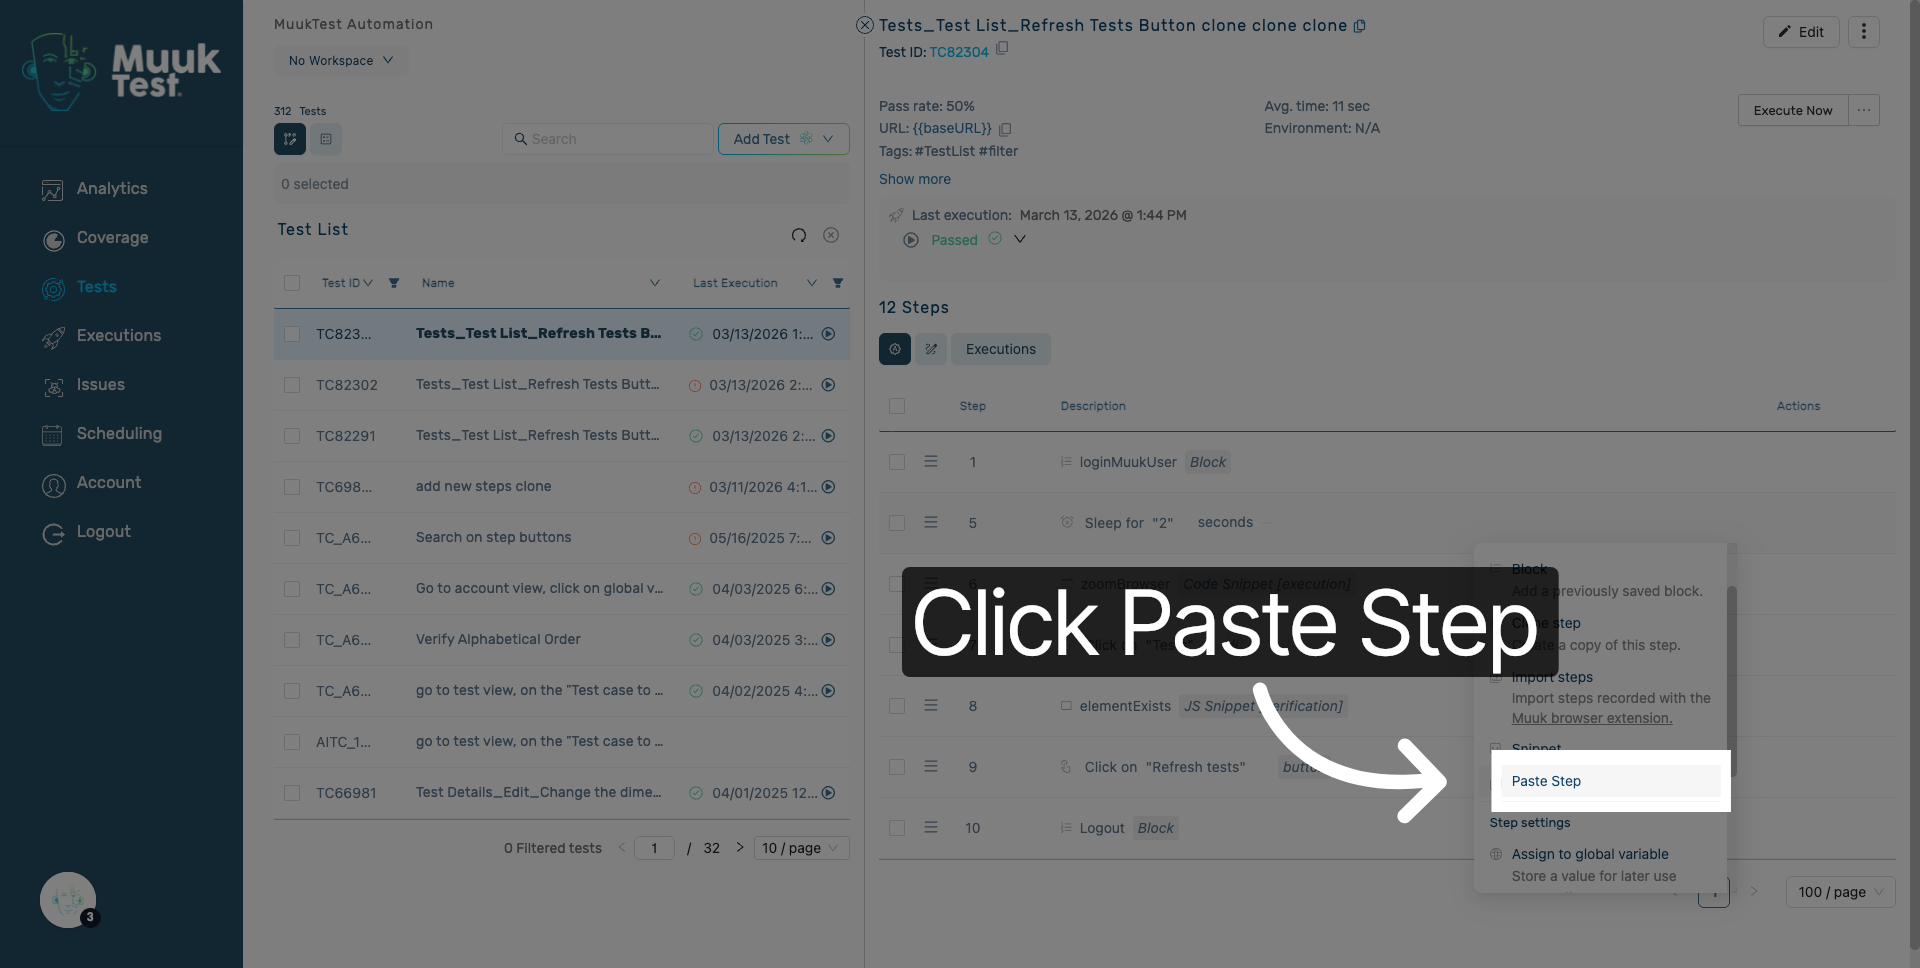
Task: Open the 100 / page selector
Action: pos(1840,892)
